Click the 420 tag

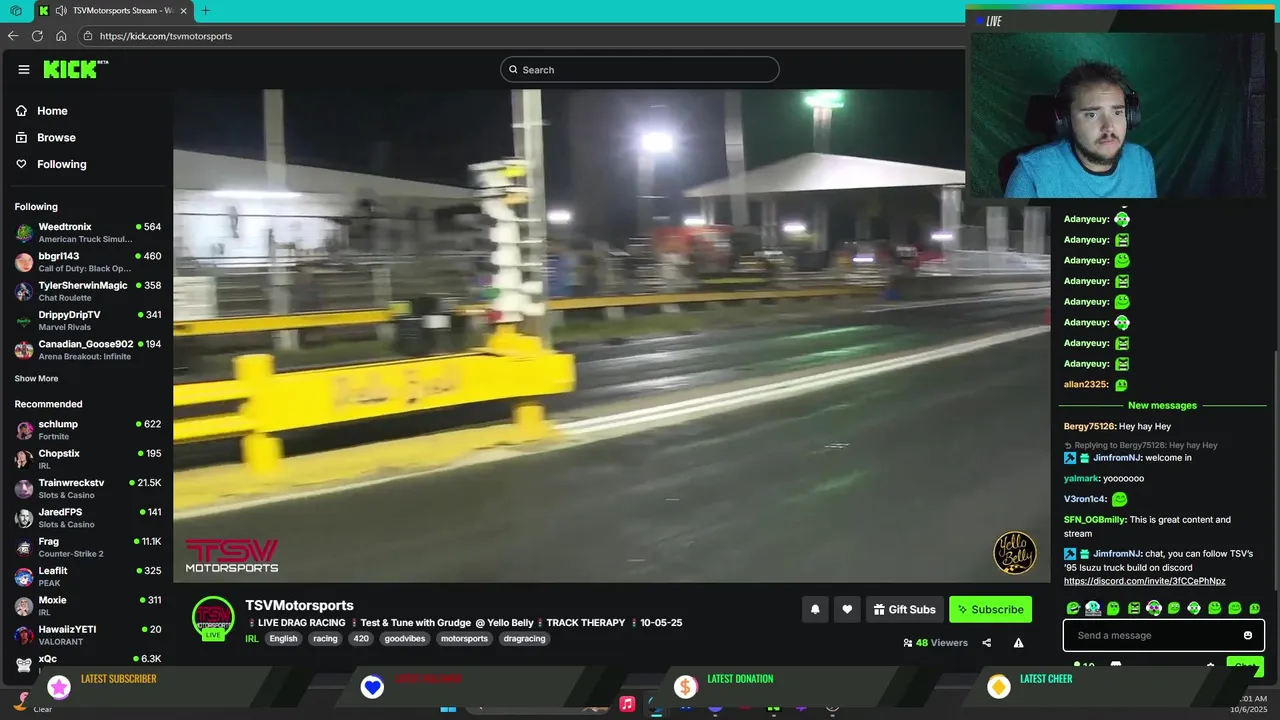tap(361, 639)
